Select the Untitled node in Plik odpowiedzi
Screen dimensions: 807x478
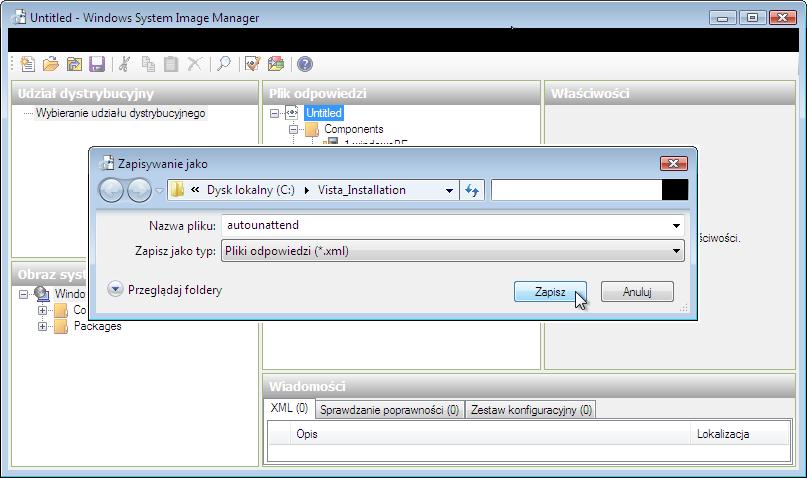pos(324,113)
